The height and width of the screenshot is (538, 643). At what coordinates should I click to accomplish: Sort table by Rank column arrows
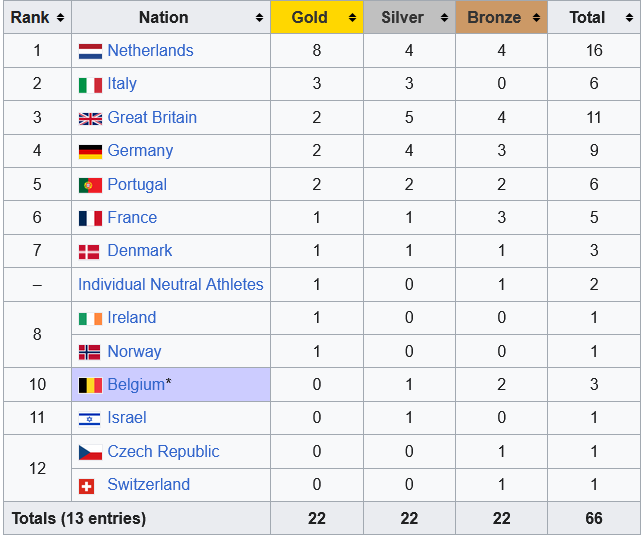tap(60, 18)
